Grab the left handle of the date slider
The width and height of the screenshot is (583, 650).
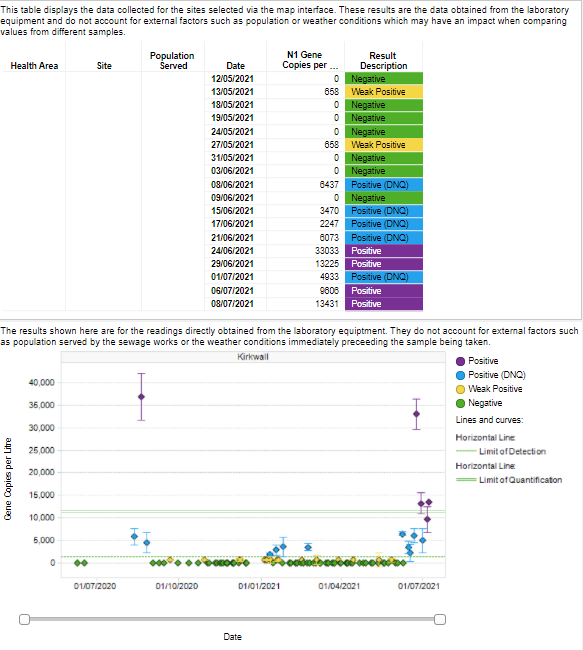point(24,619)
